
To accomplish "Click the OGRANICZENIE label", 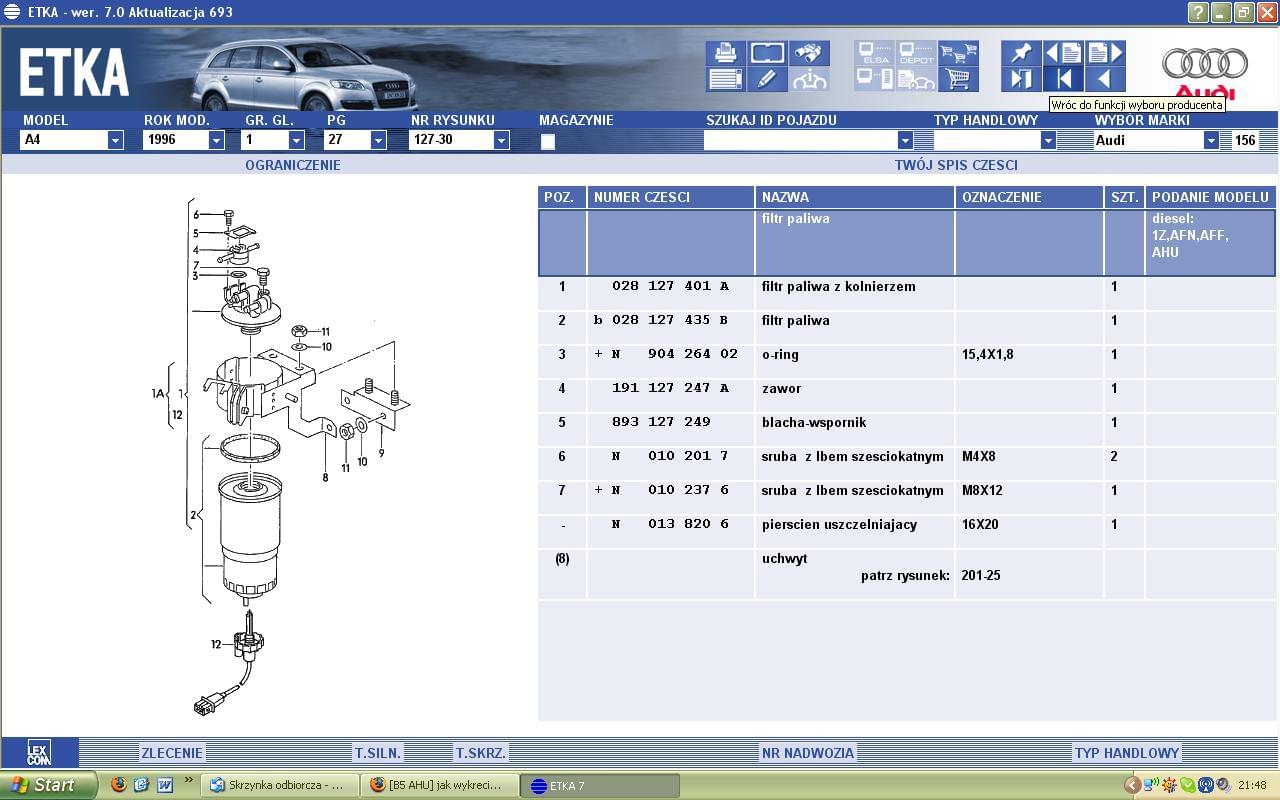I will (x=293, y=165).
